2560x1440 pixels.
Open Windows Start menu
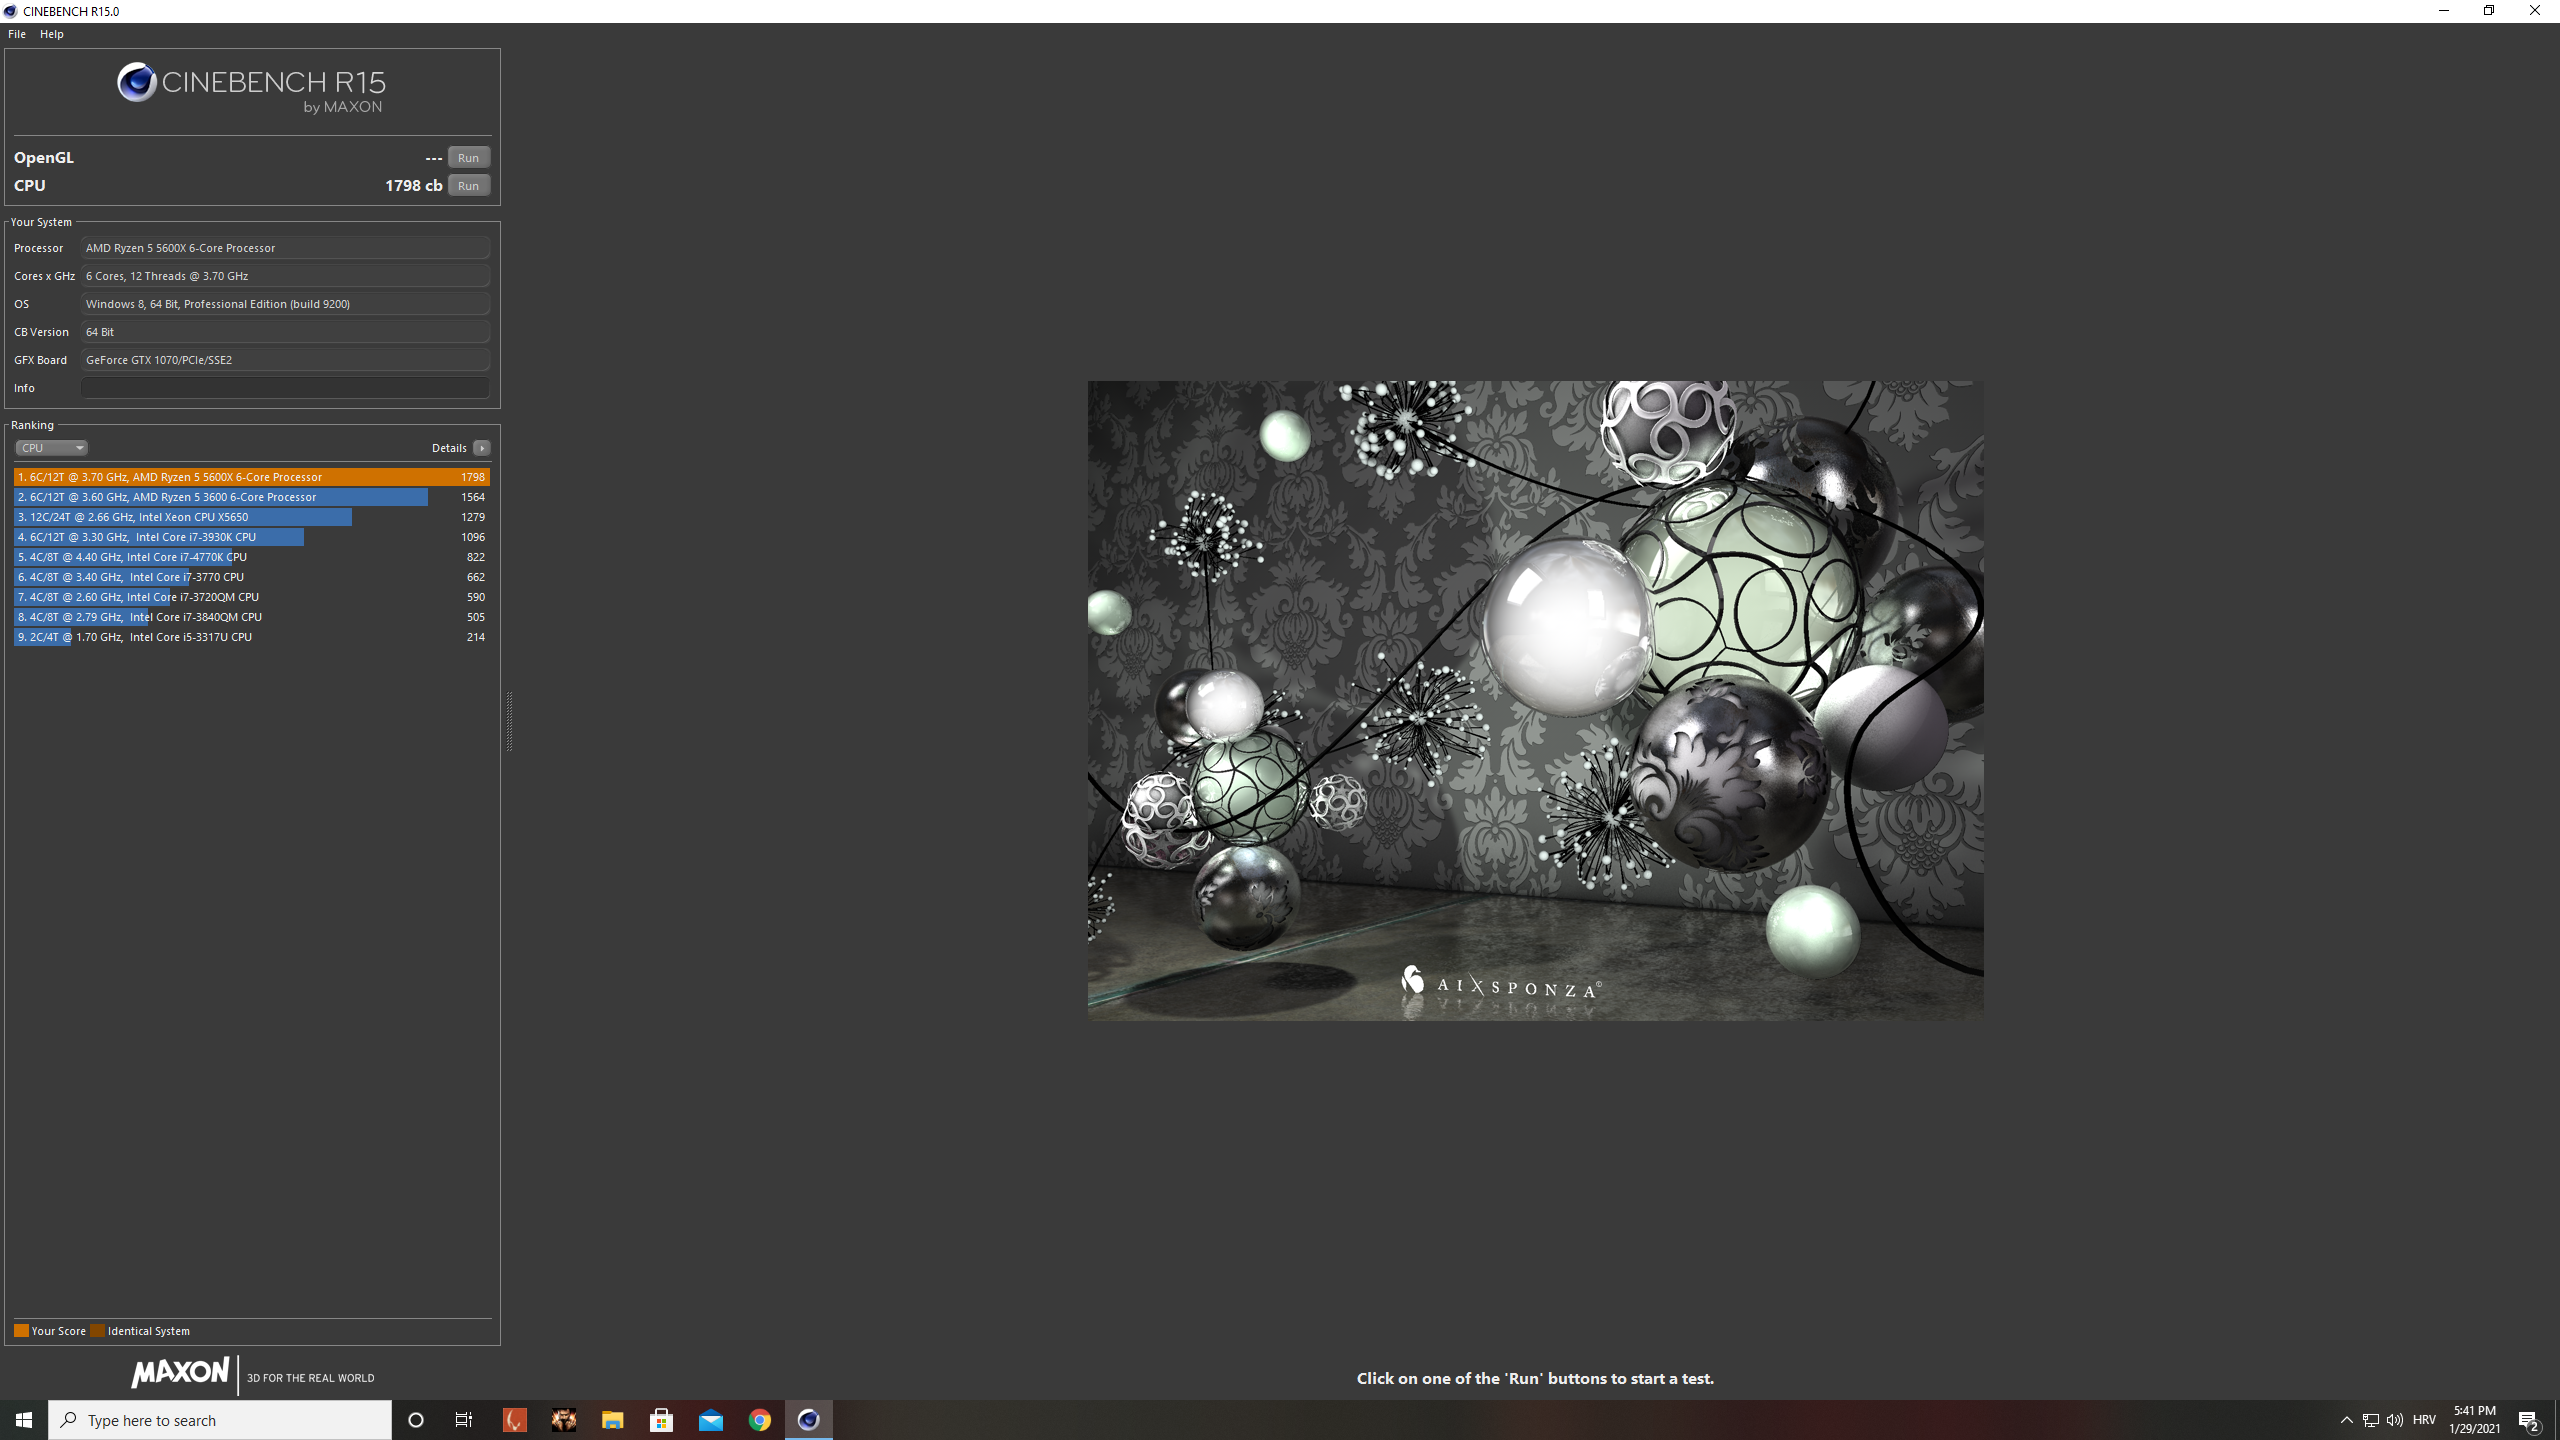pyautogui.click(x=24, y=1420)
